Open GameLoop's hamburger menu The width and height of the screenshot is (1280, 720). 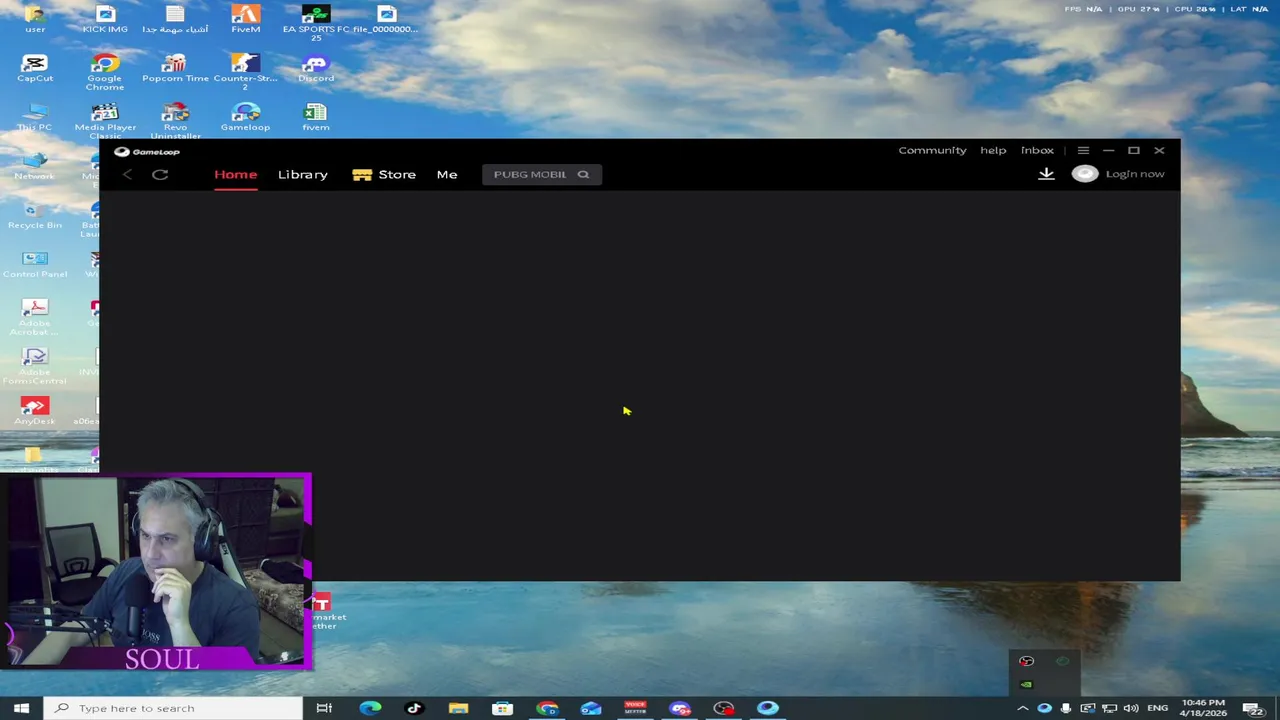click(x=1083, y=150)
